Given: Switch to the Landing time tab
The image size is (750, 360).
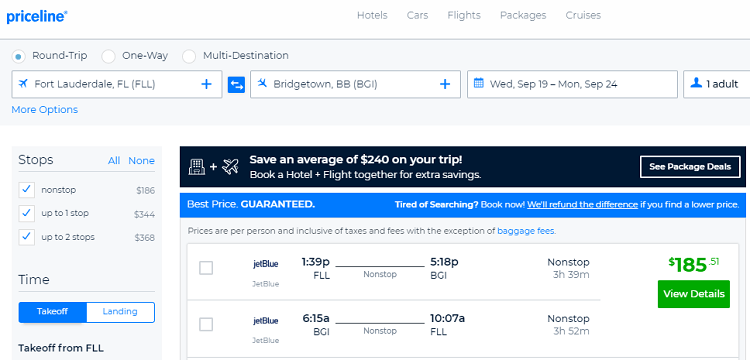Looking at the screenshot, I should tap(120, 312).
